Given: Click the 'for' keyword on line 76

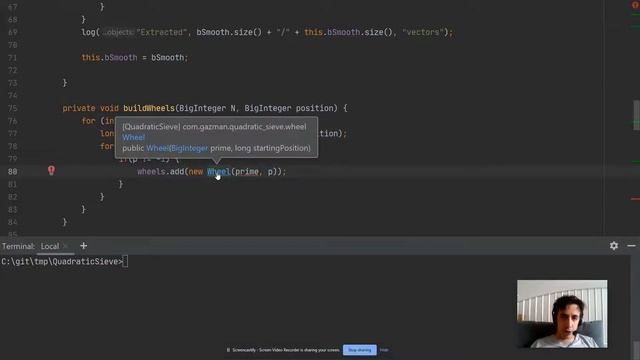Looking at the screenshot, I should pyautogui.click(x=88, y=121).
